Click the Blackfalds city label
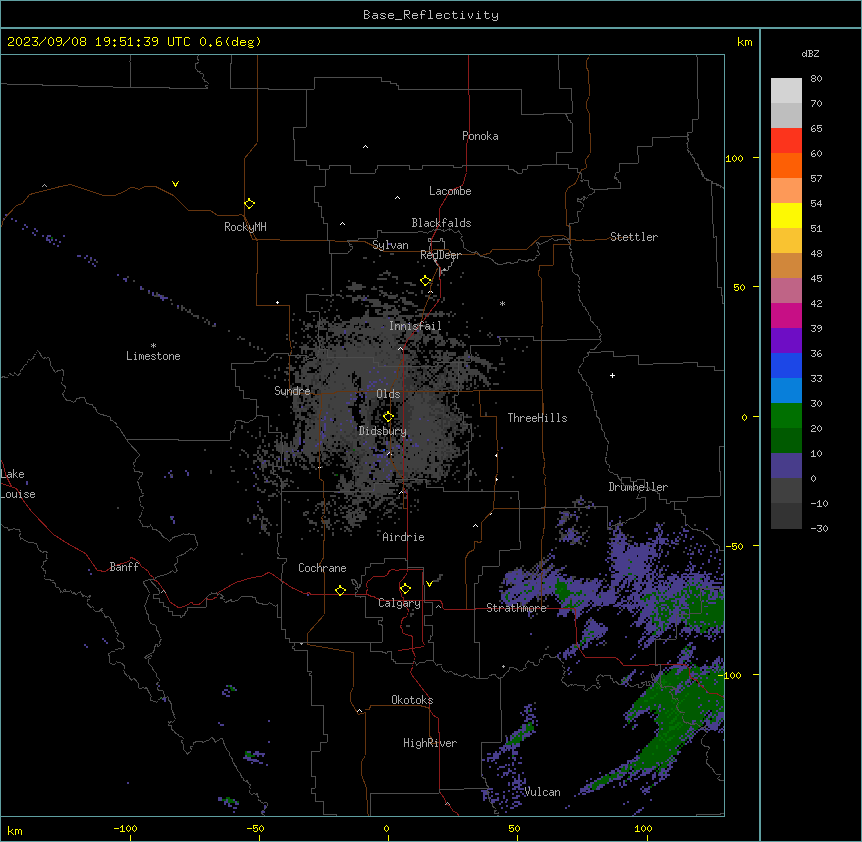862x842 pixels. pos(441,223)
